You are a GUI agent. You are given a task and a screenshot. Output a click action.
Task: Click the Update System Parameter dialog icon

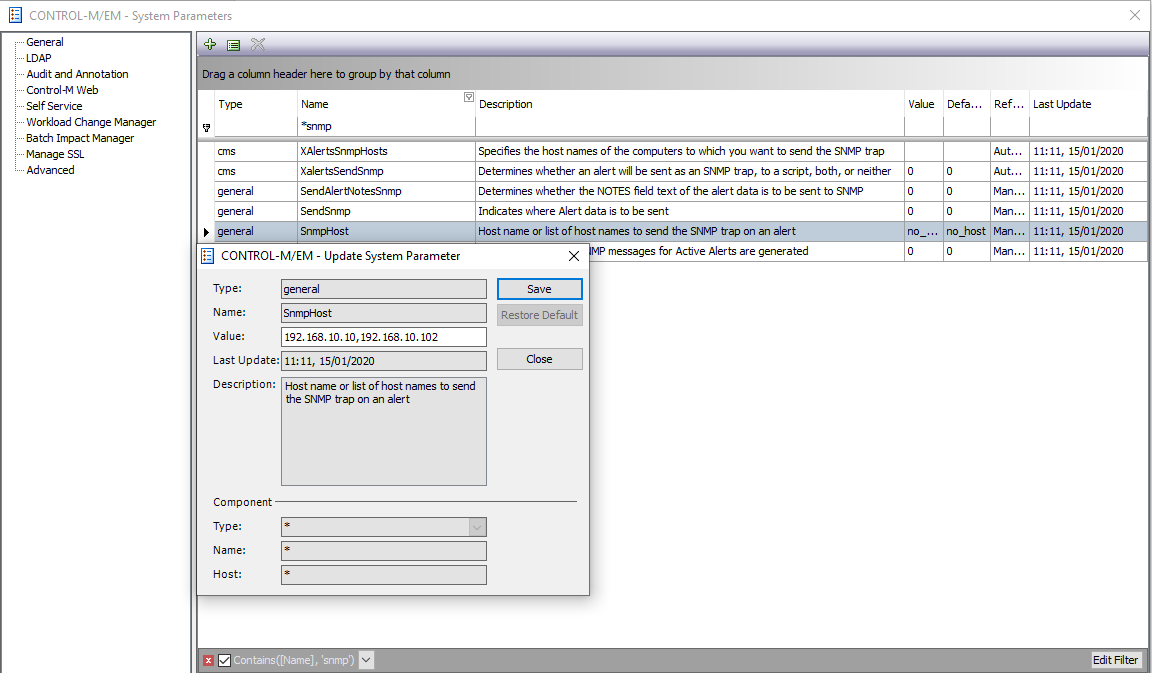click(208, 256)
